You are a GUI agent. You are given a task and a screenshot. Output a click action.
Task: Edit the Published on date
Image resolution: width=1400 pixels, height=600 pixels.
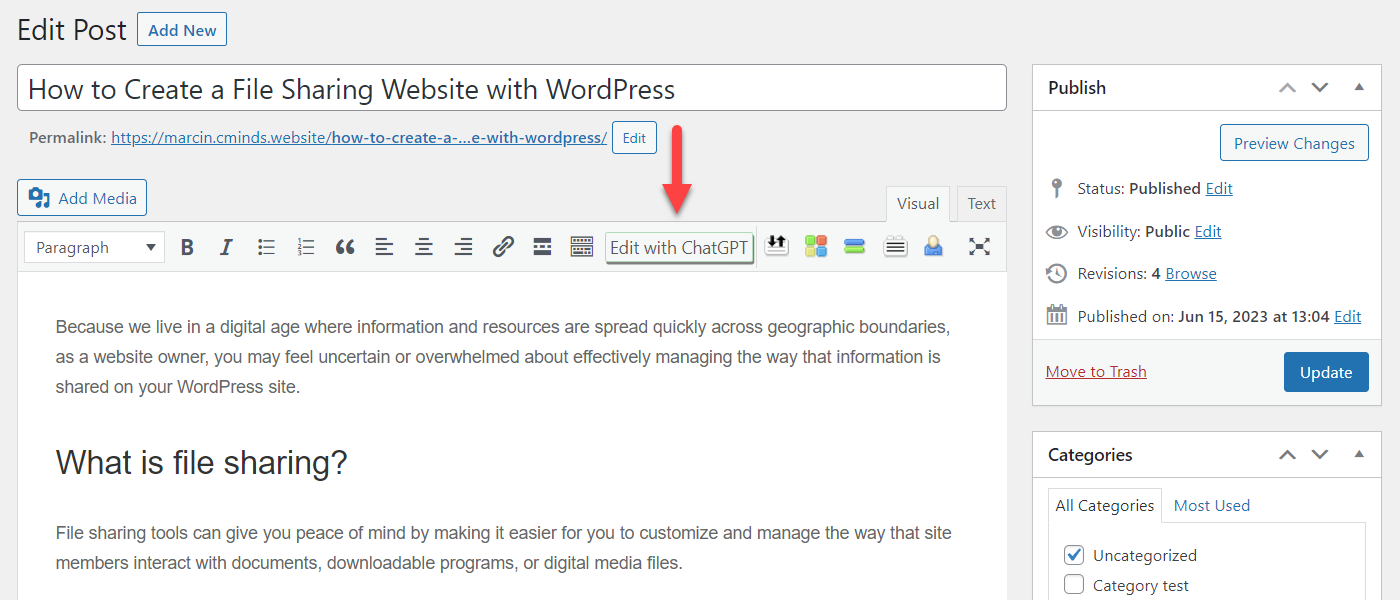(x=1348, y=316)
